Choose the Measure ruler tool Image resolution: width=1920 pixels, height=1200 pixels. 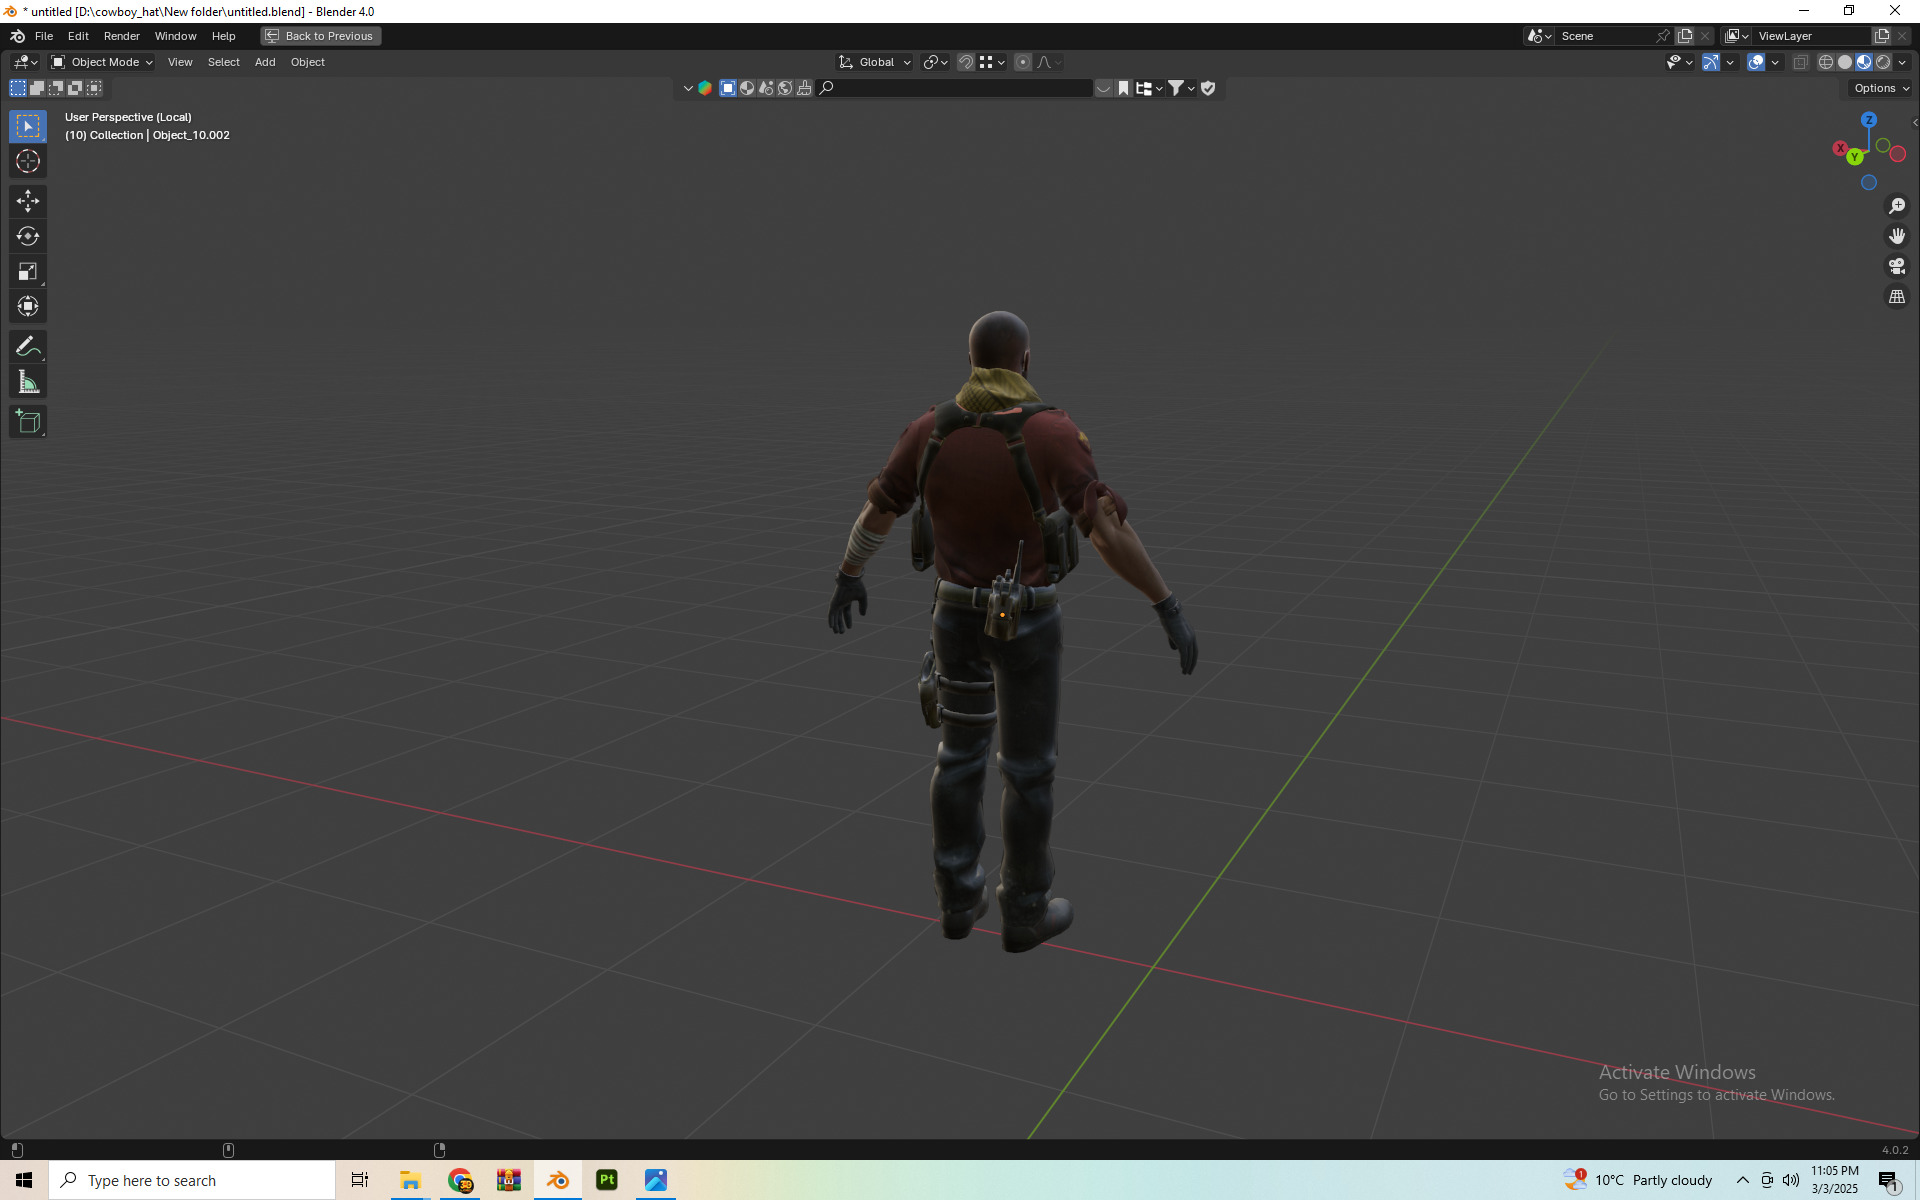coord(28,382)
